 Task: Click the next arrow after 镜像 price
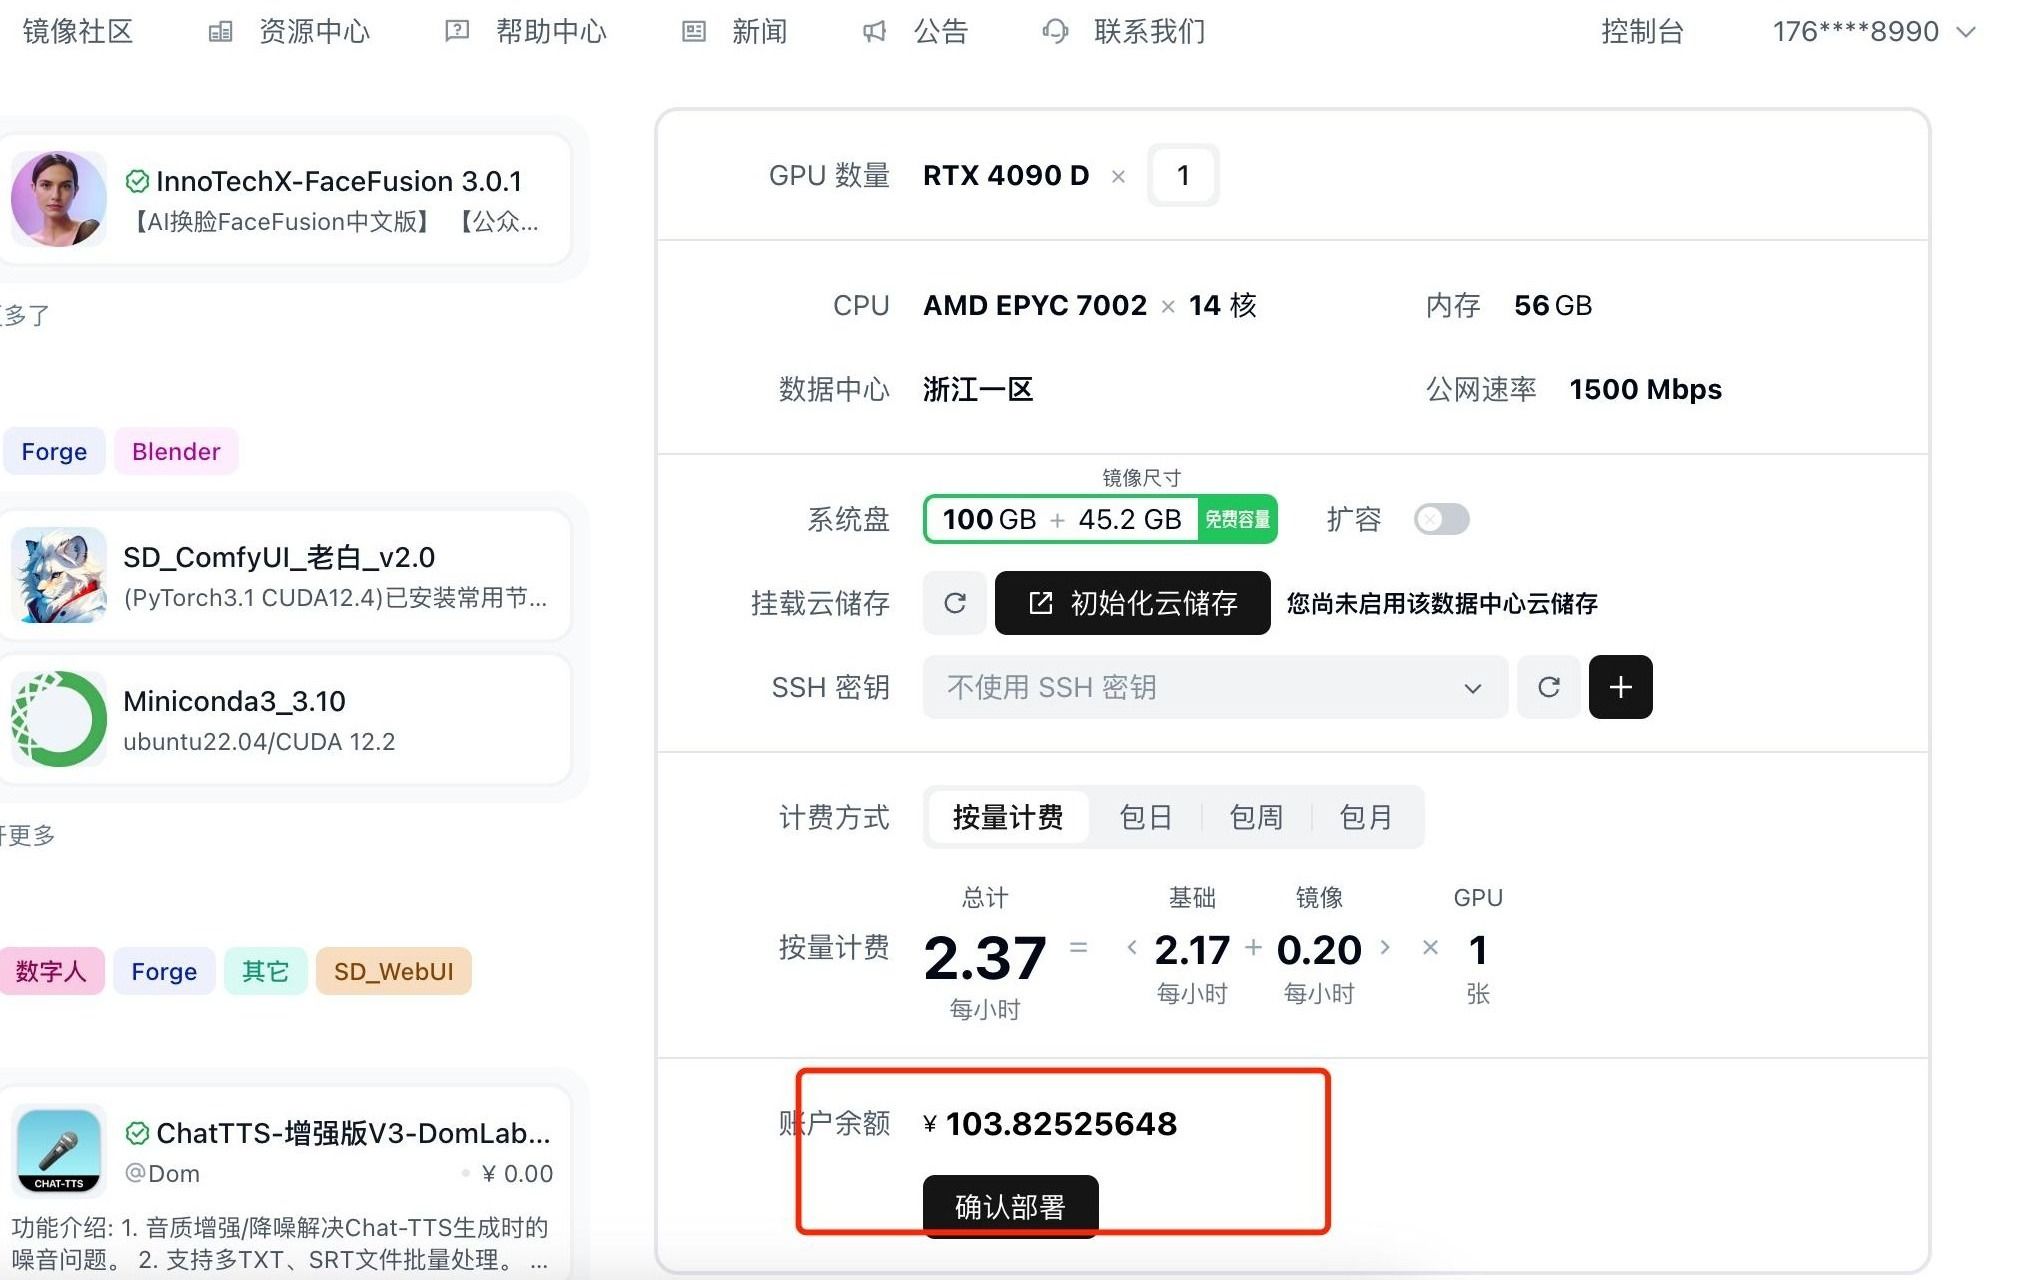1385,947
